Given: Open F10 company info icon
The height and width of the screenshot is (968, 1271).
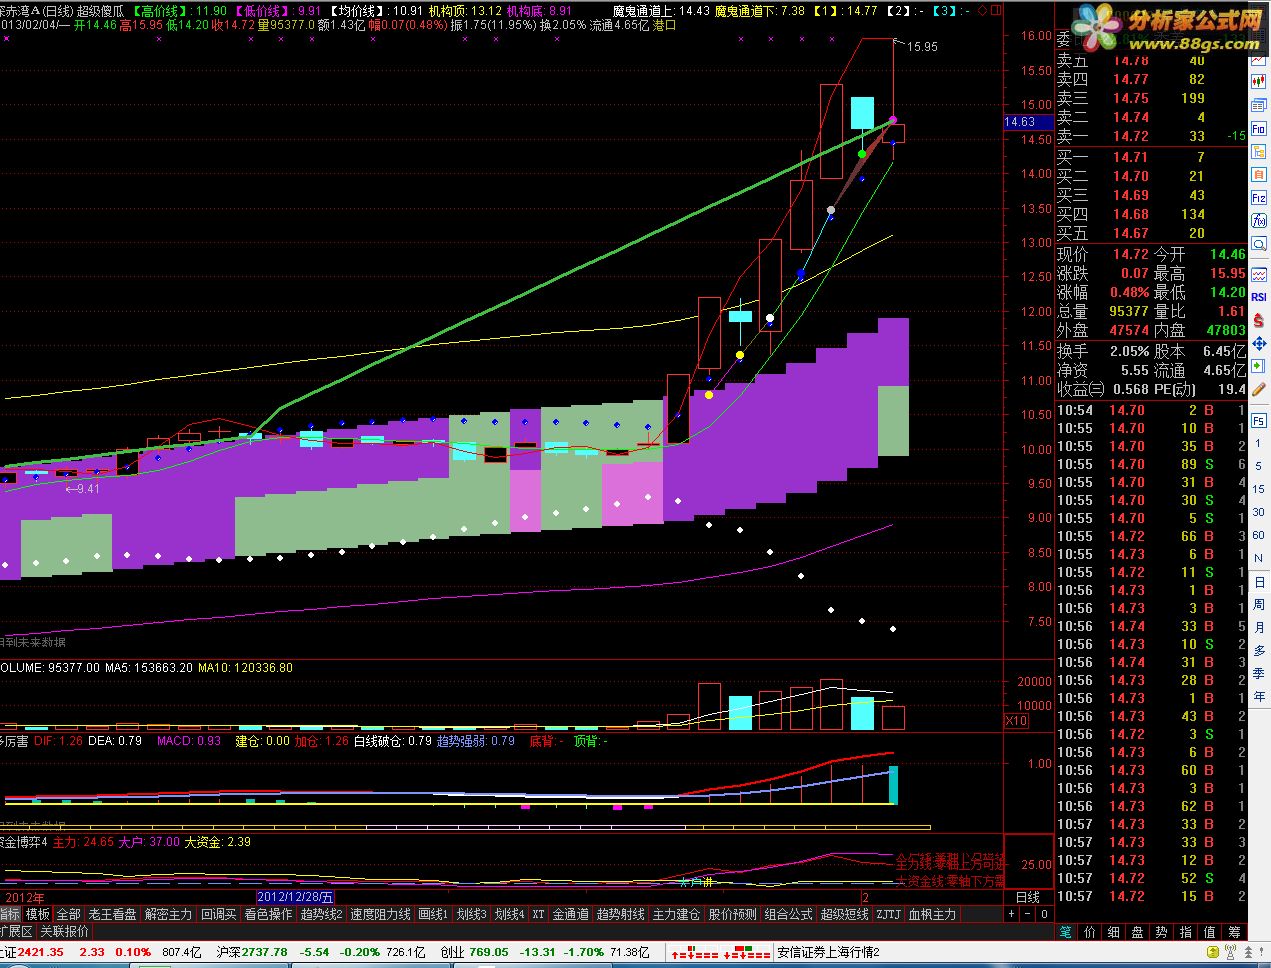Looking at the screenshot, I should coord(1259,129).
